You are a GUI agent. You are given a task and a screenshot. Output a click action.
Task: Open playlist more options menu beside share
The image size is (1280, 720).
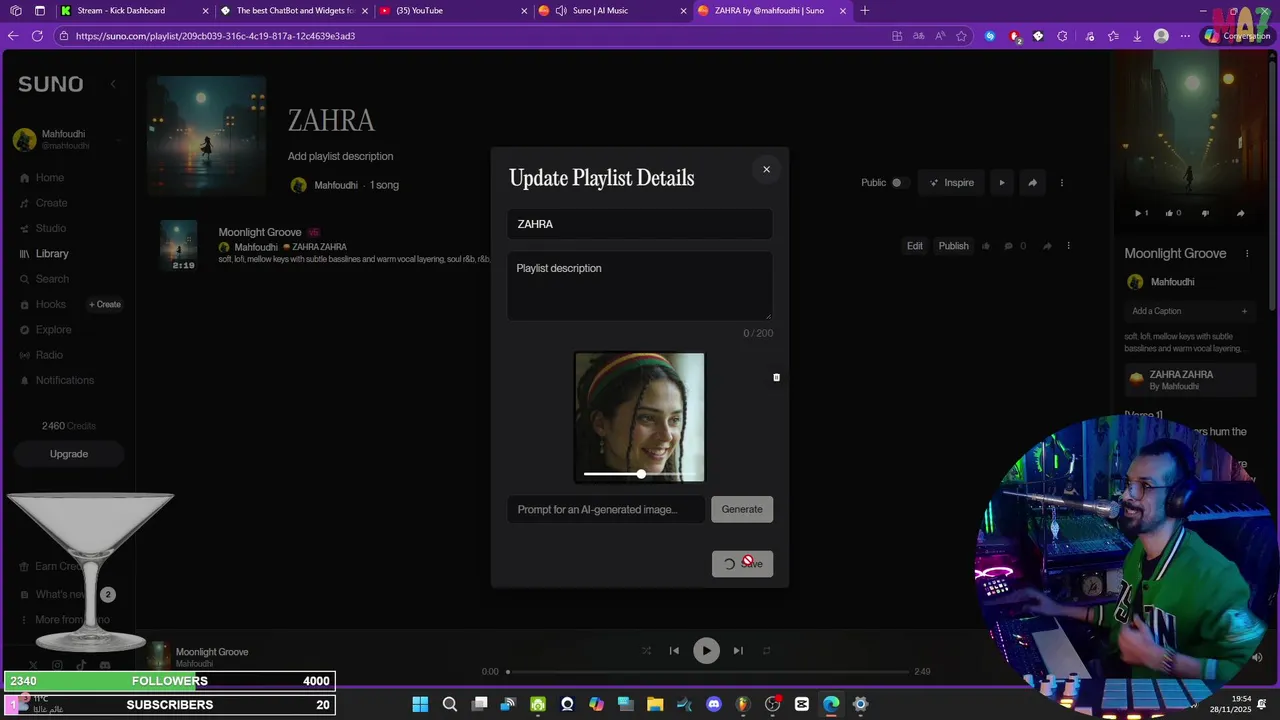click(x=1062, y=183)
